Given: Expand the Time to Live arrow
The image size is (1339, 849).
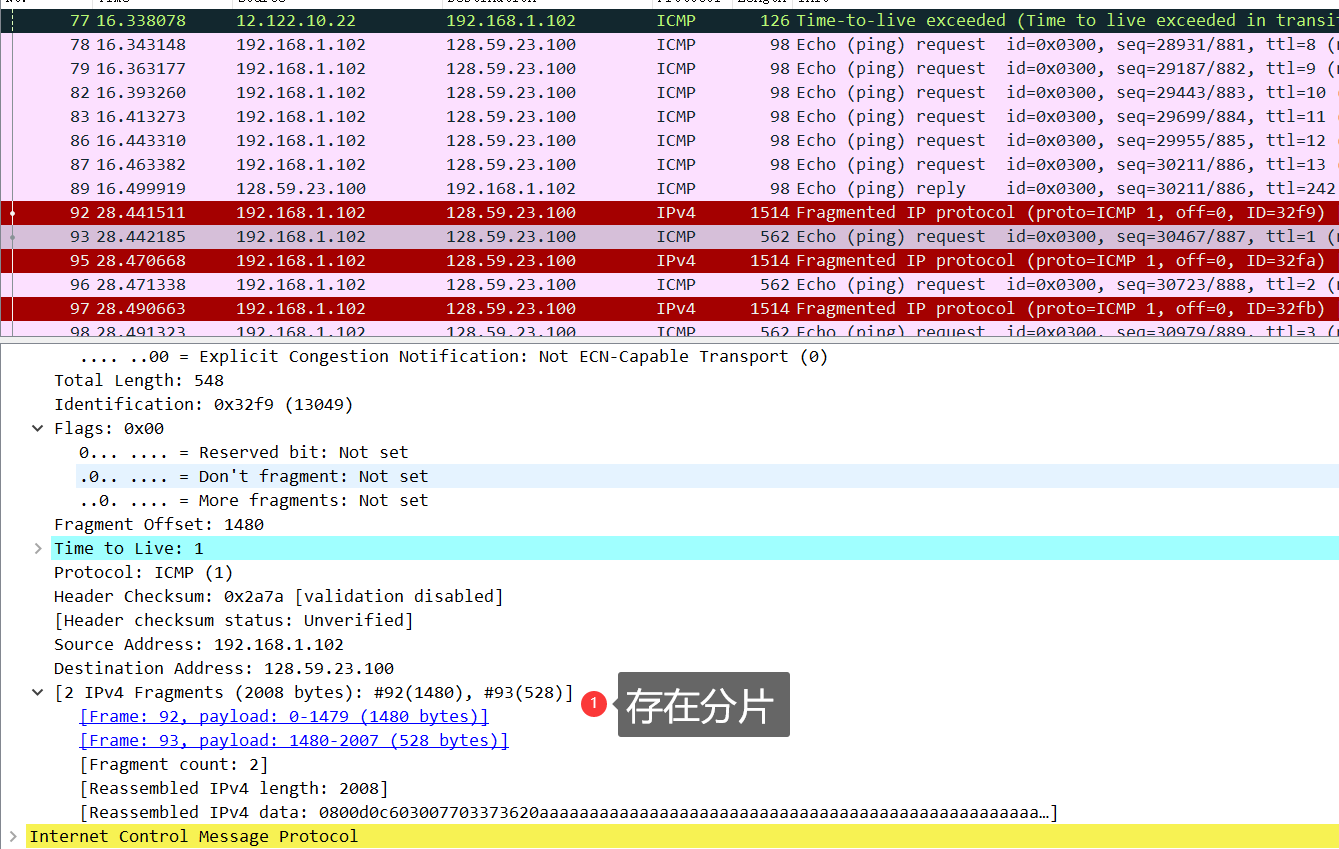Looking at the screenshot, I should [38, 548].
